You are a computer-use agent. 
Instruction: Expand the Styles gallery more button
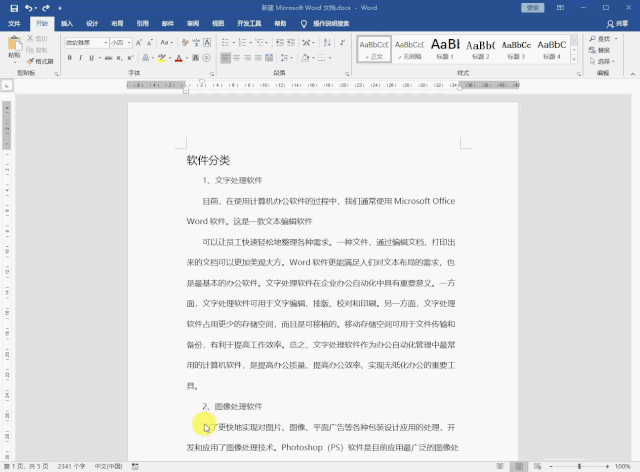(x=574, y=59)
